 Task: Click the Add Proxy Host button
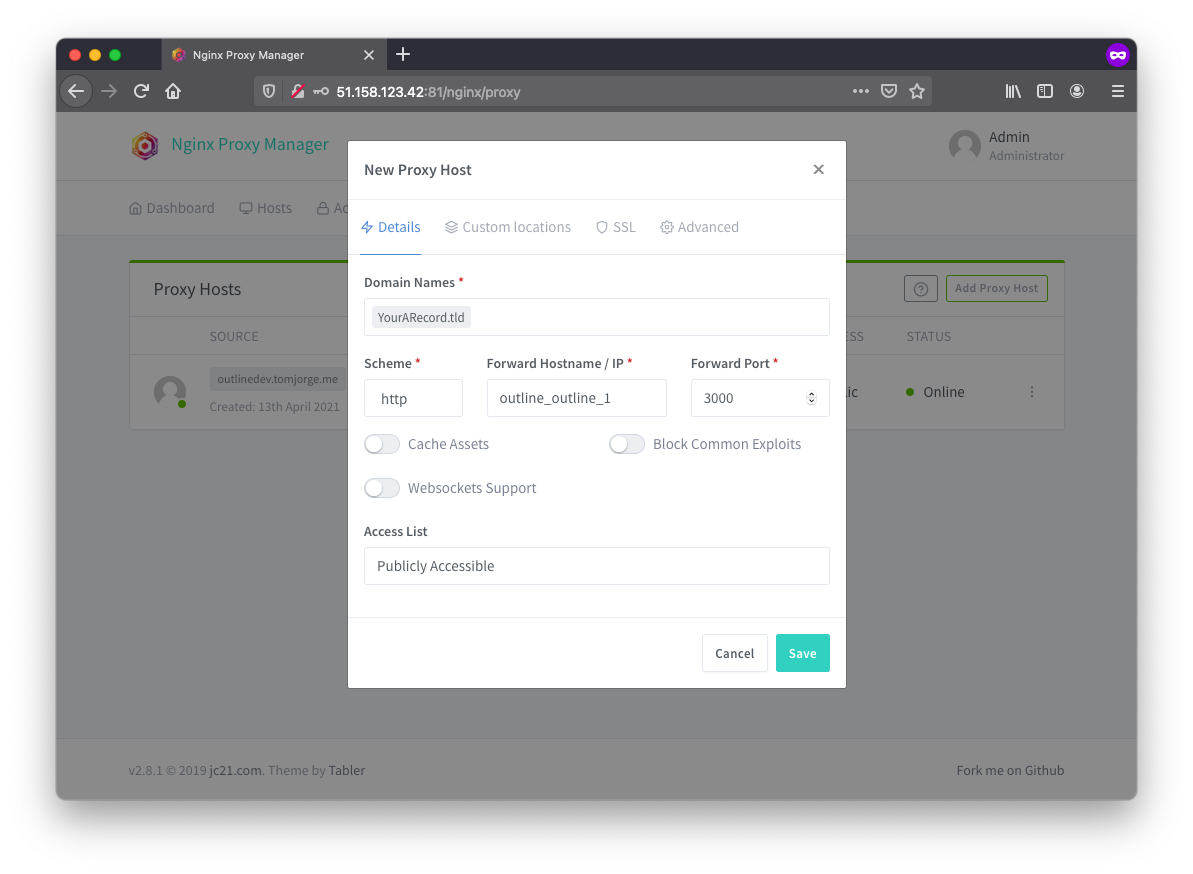click(997, 289)
